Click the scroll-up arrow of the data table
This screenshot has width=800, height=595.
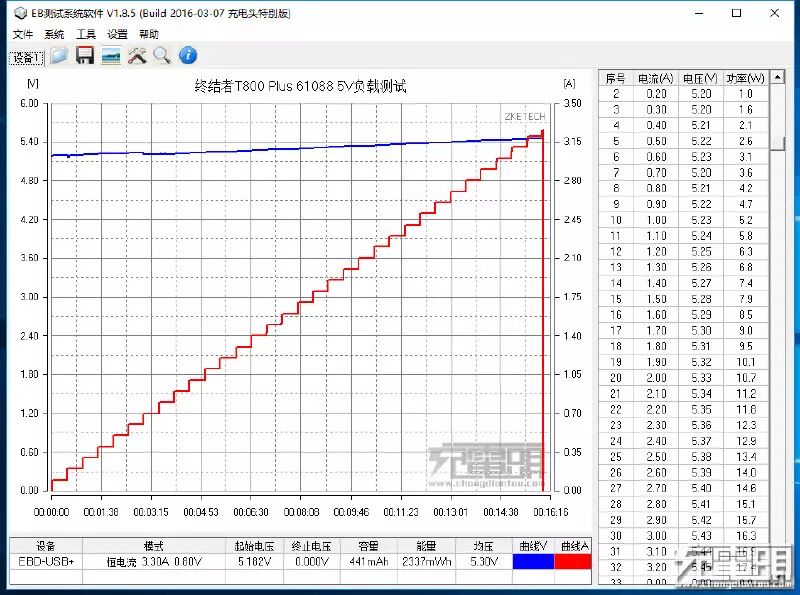pyautogui.click(x=777, y=78)
